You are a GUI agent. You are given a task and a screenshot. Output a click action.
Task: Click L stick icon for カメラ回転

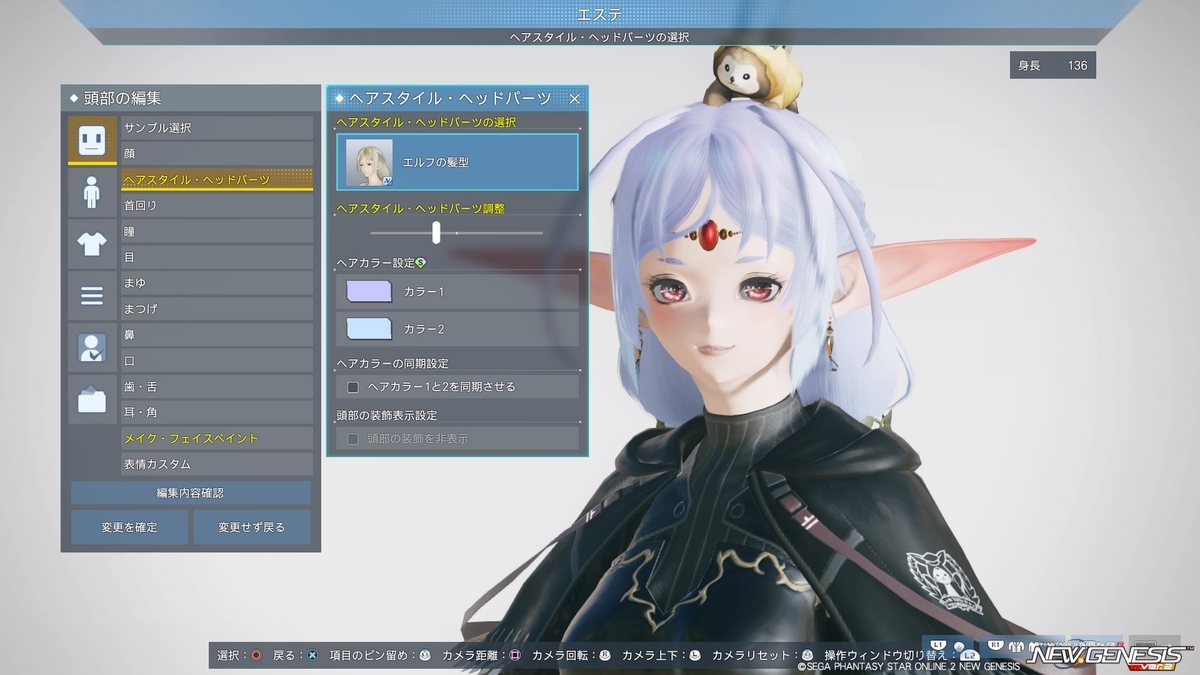click(x=605, y=655)
